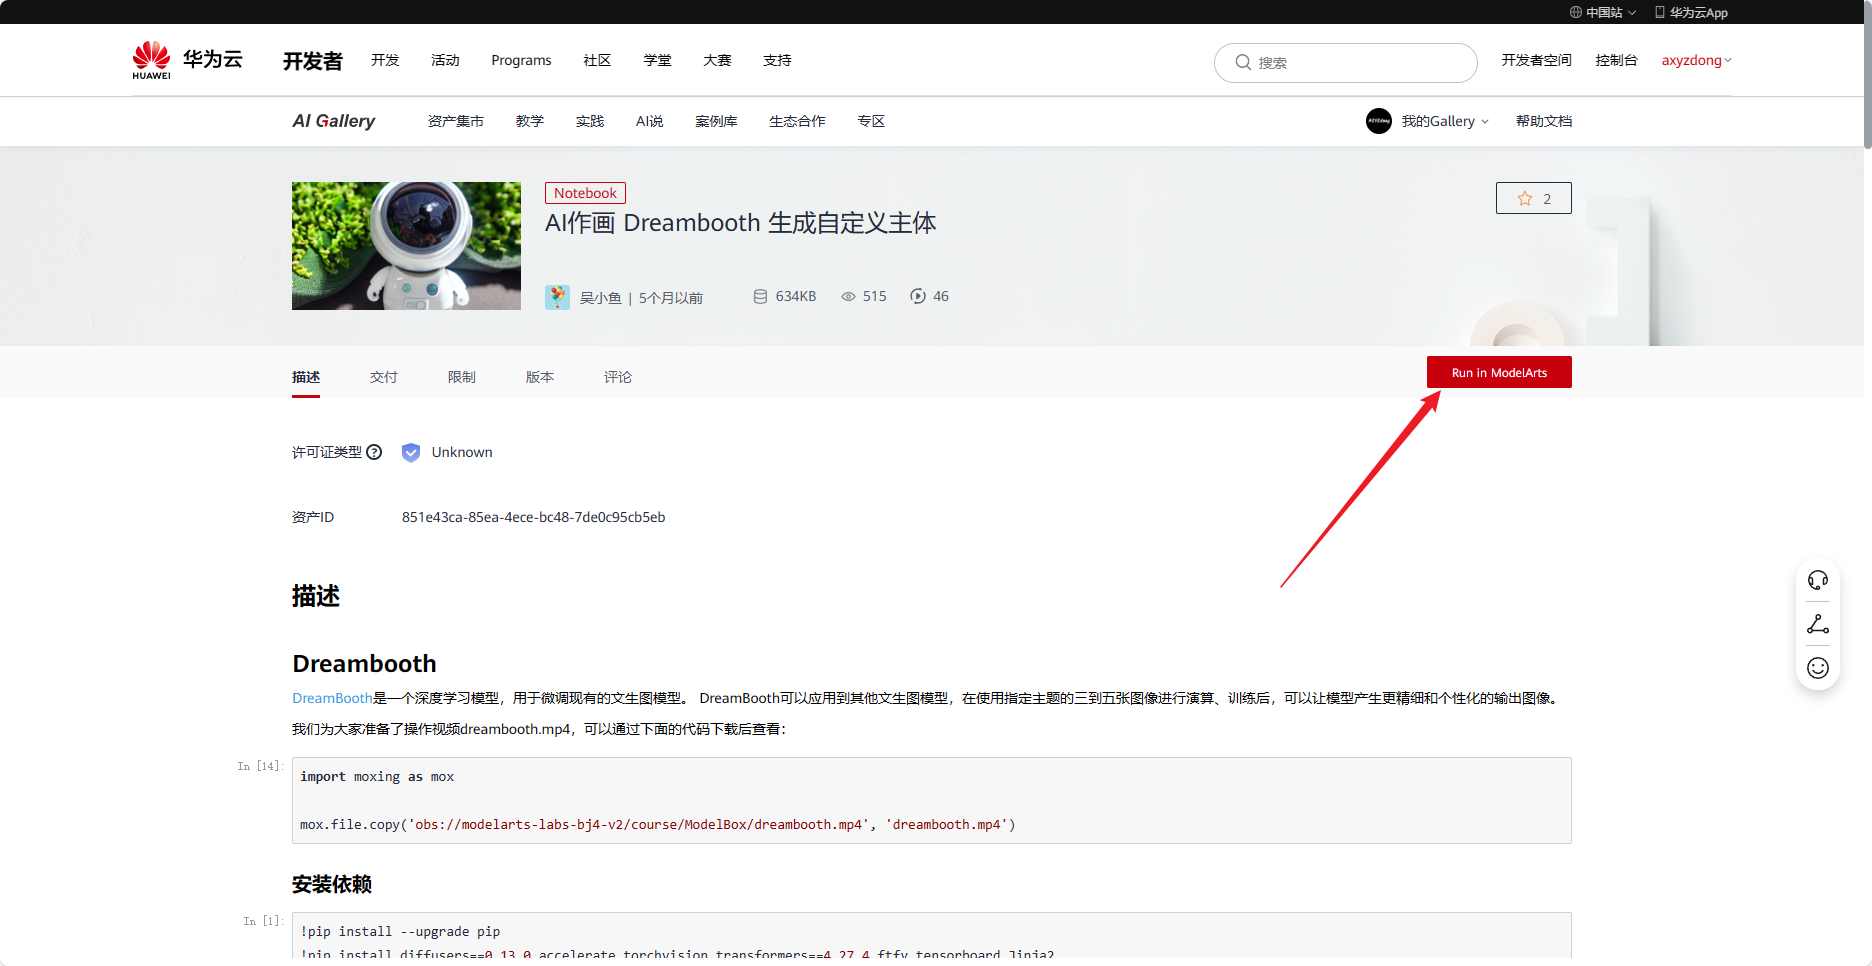Click the Huawei Cloud logo

[188, 60]
